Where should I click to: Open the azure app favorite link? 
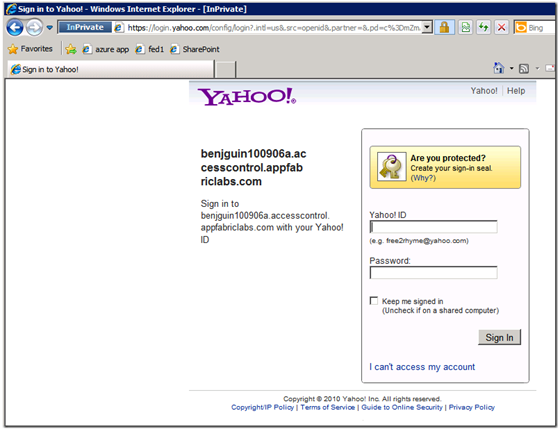pos(106,49)
